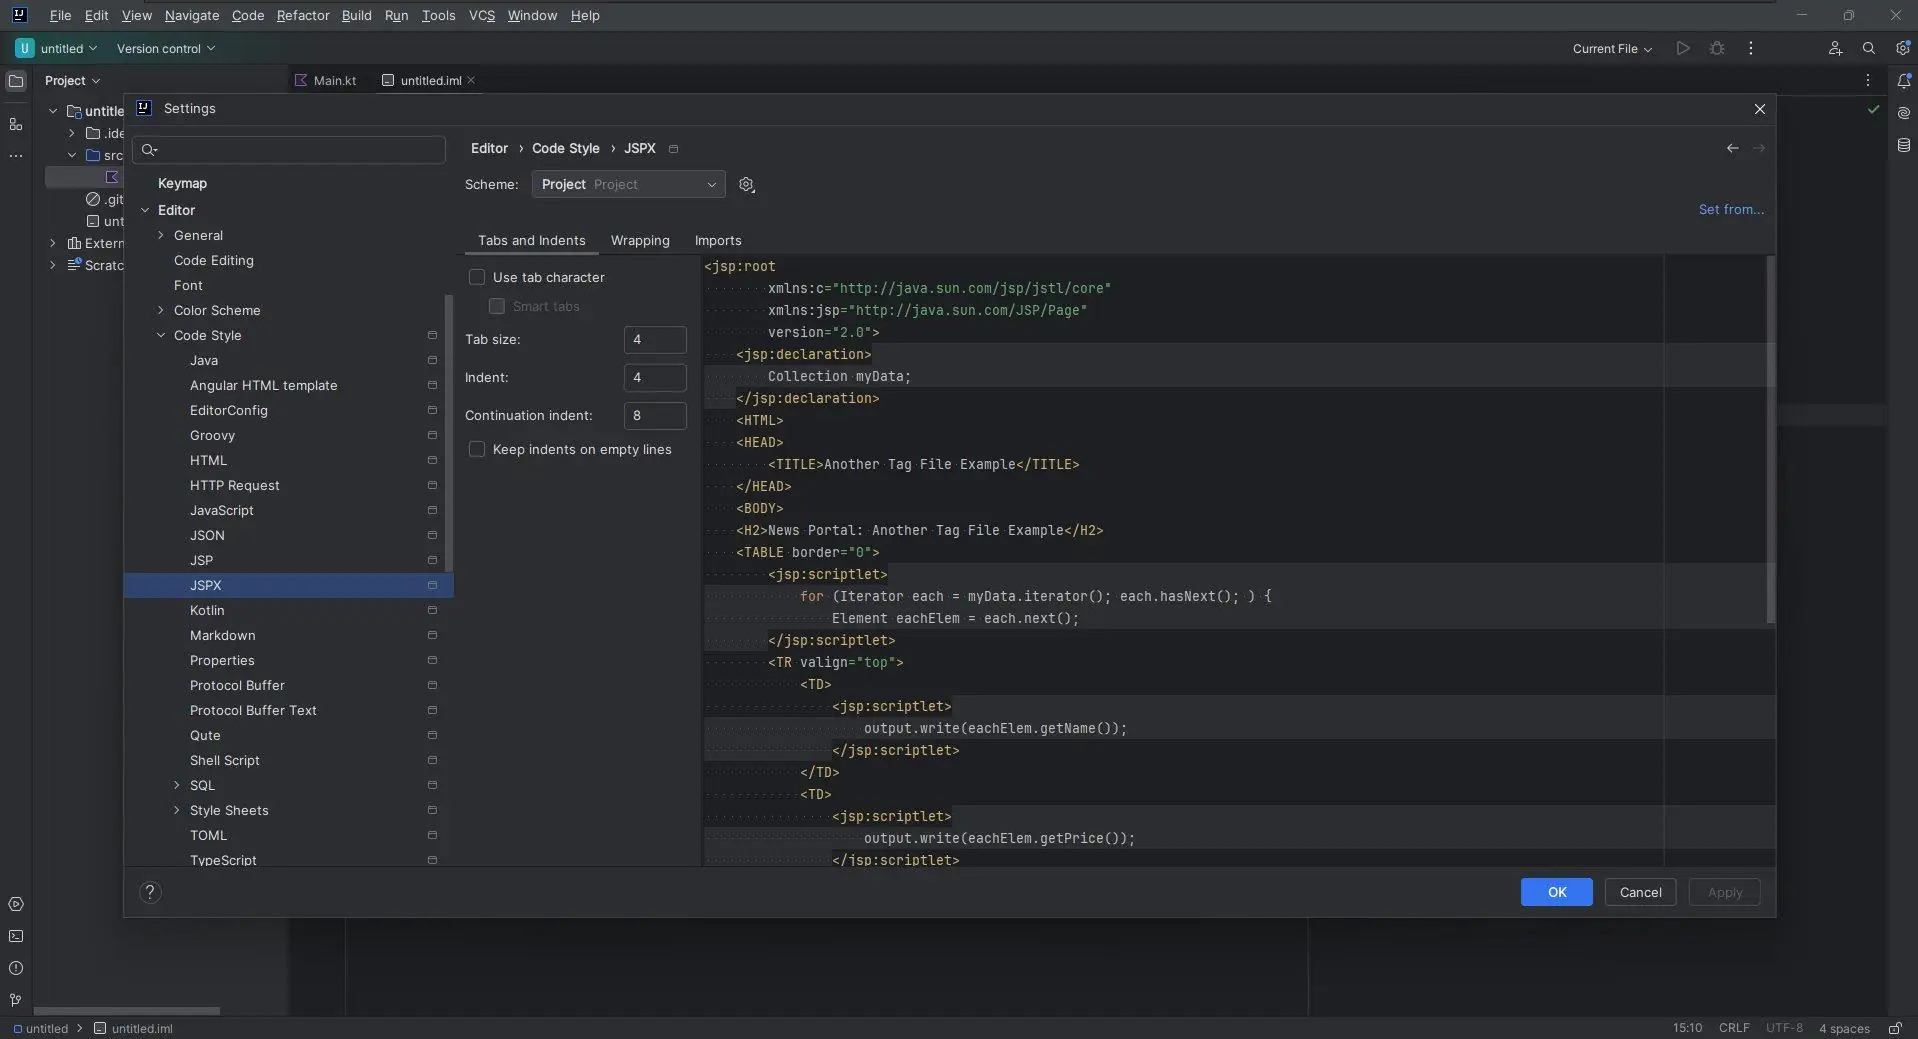The height and width of the screenshot is (1039, 1918).
Task: Open the Scheme dropdown
Action: point(628,185)
